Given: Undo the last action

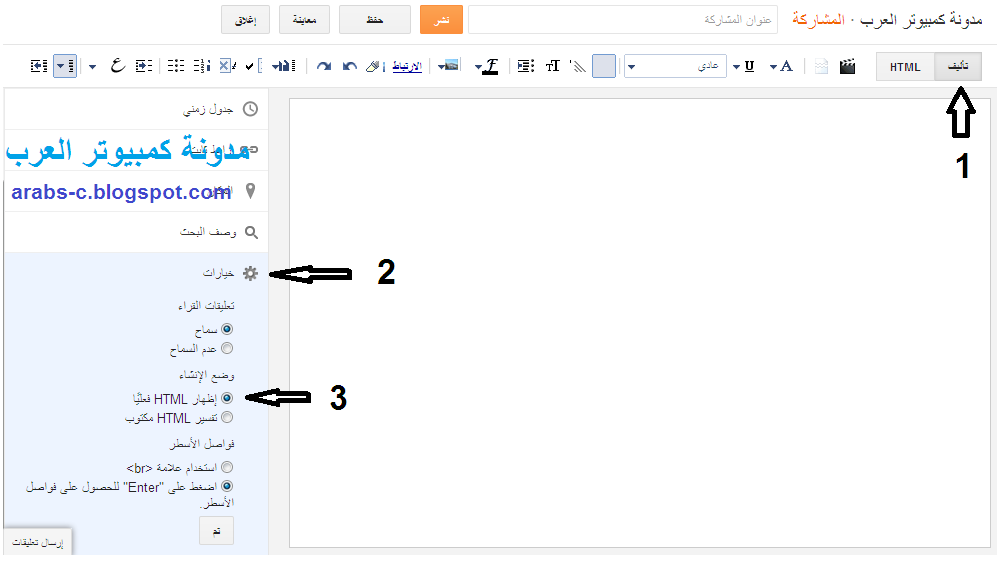Looking at the screenshot, I should pyautogui.click(x=349, y=66).
